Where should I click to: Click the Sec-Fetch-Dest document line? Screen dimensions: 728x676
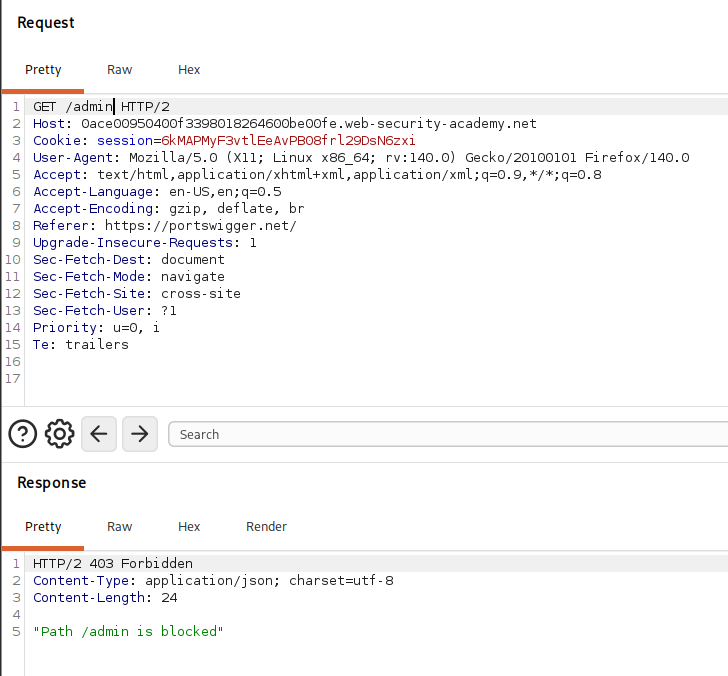[x=129, y=260]
